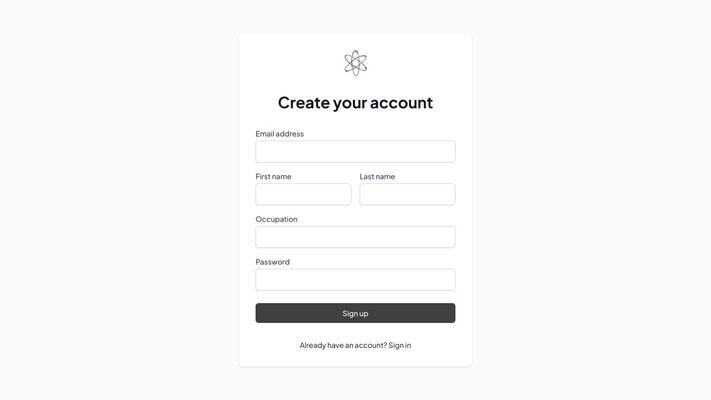The height and width of the screenshot is (400, 711).
Task: Click the Already have an account? text
Action: click(343, 345)
